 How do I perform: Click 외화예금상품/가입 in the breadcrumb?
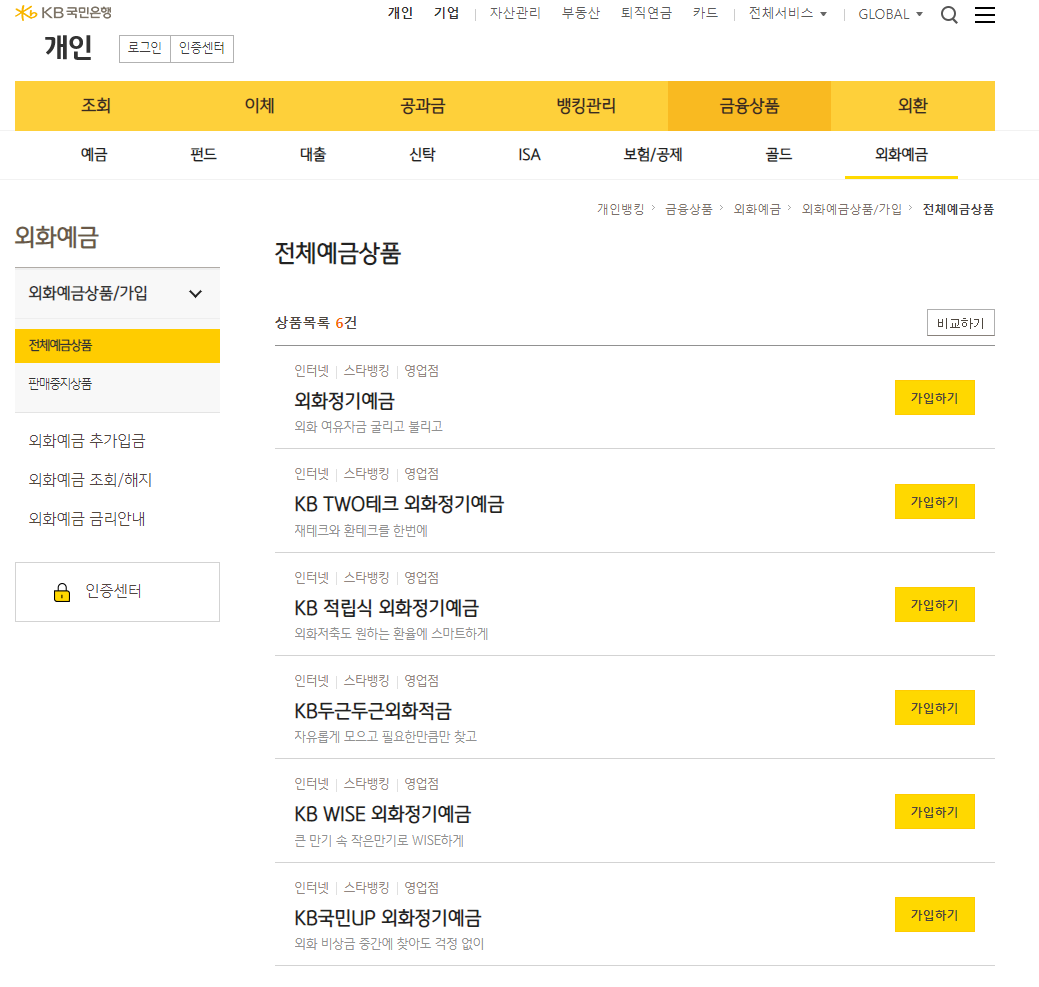[851, 209]
